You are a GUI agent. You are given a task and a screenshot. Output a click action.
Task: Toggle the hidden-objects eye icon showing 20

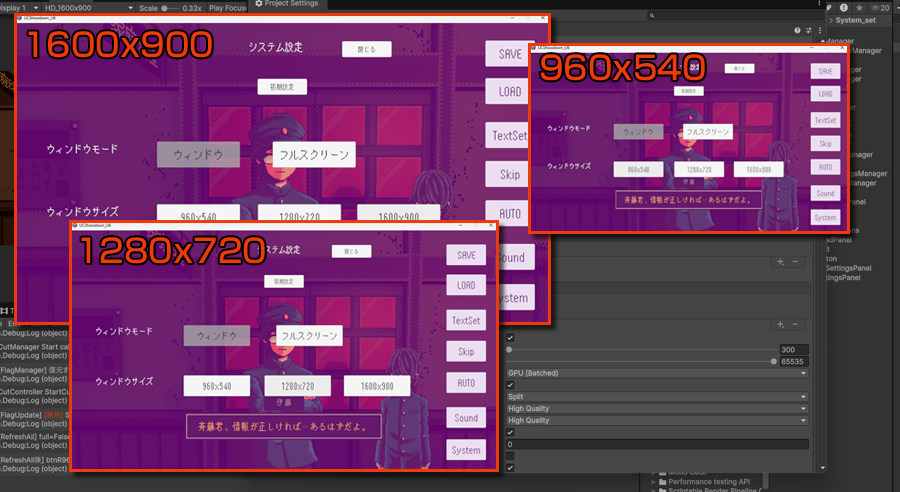click(x=880, y=6)
